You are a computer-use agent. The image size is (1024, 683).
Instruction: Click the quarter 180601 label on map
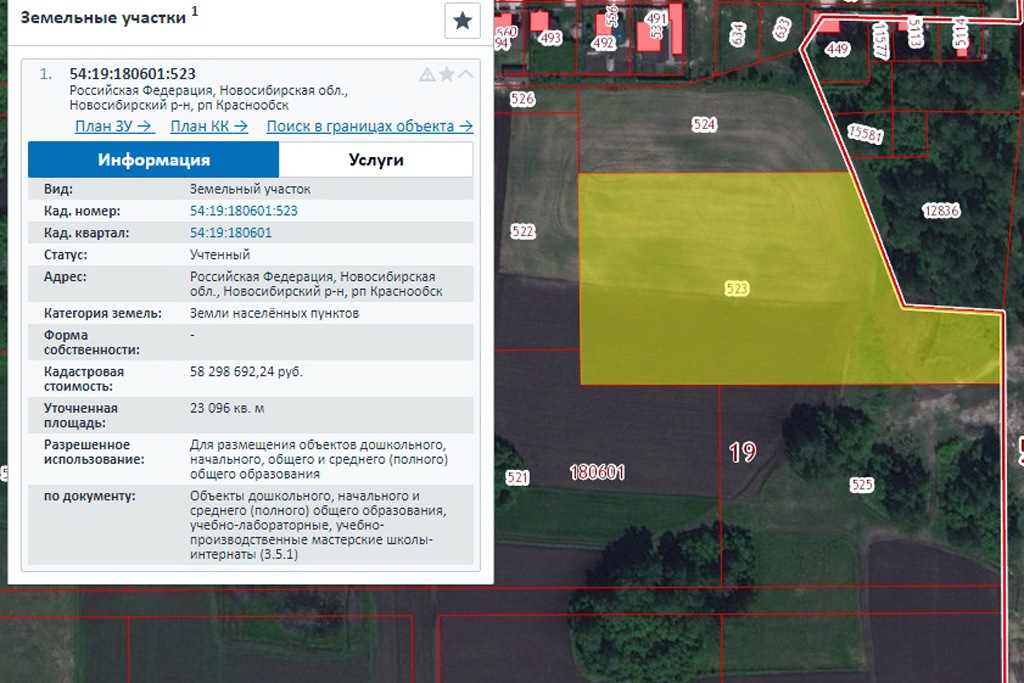tap(597, 472)
